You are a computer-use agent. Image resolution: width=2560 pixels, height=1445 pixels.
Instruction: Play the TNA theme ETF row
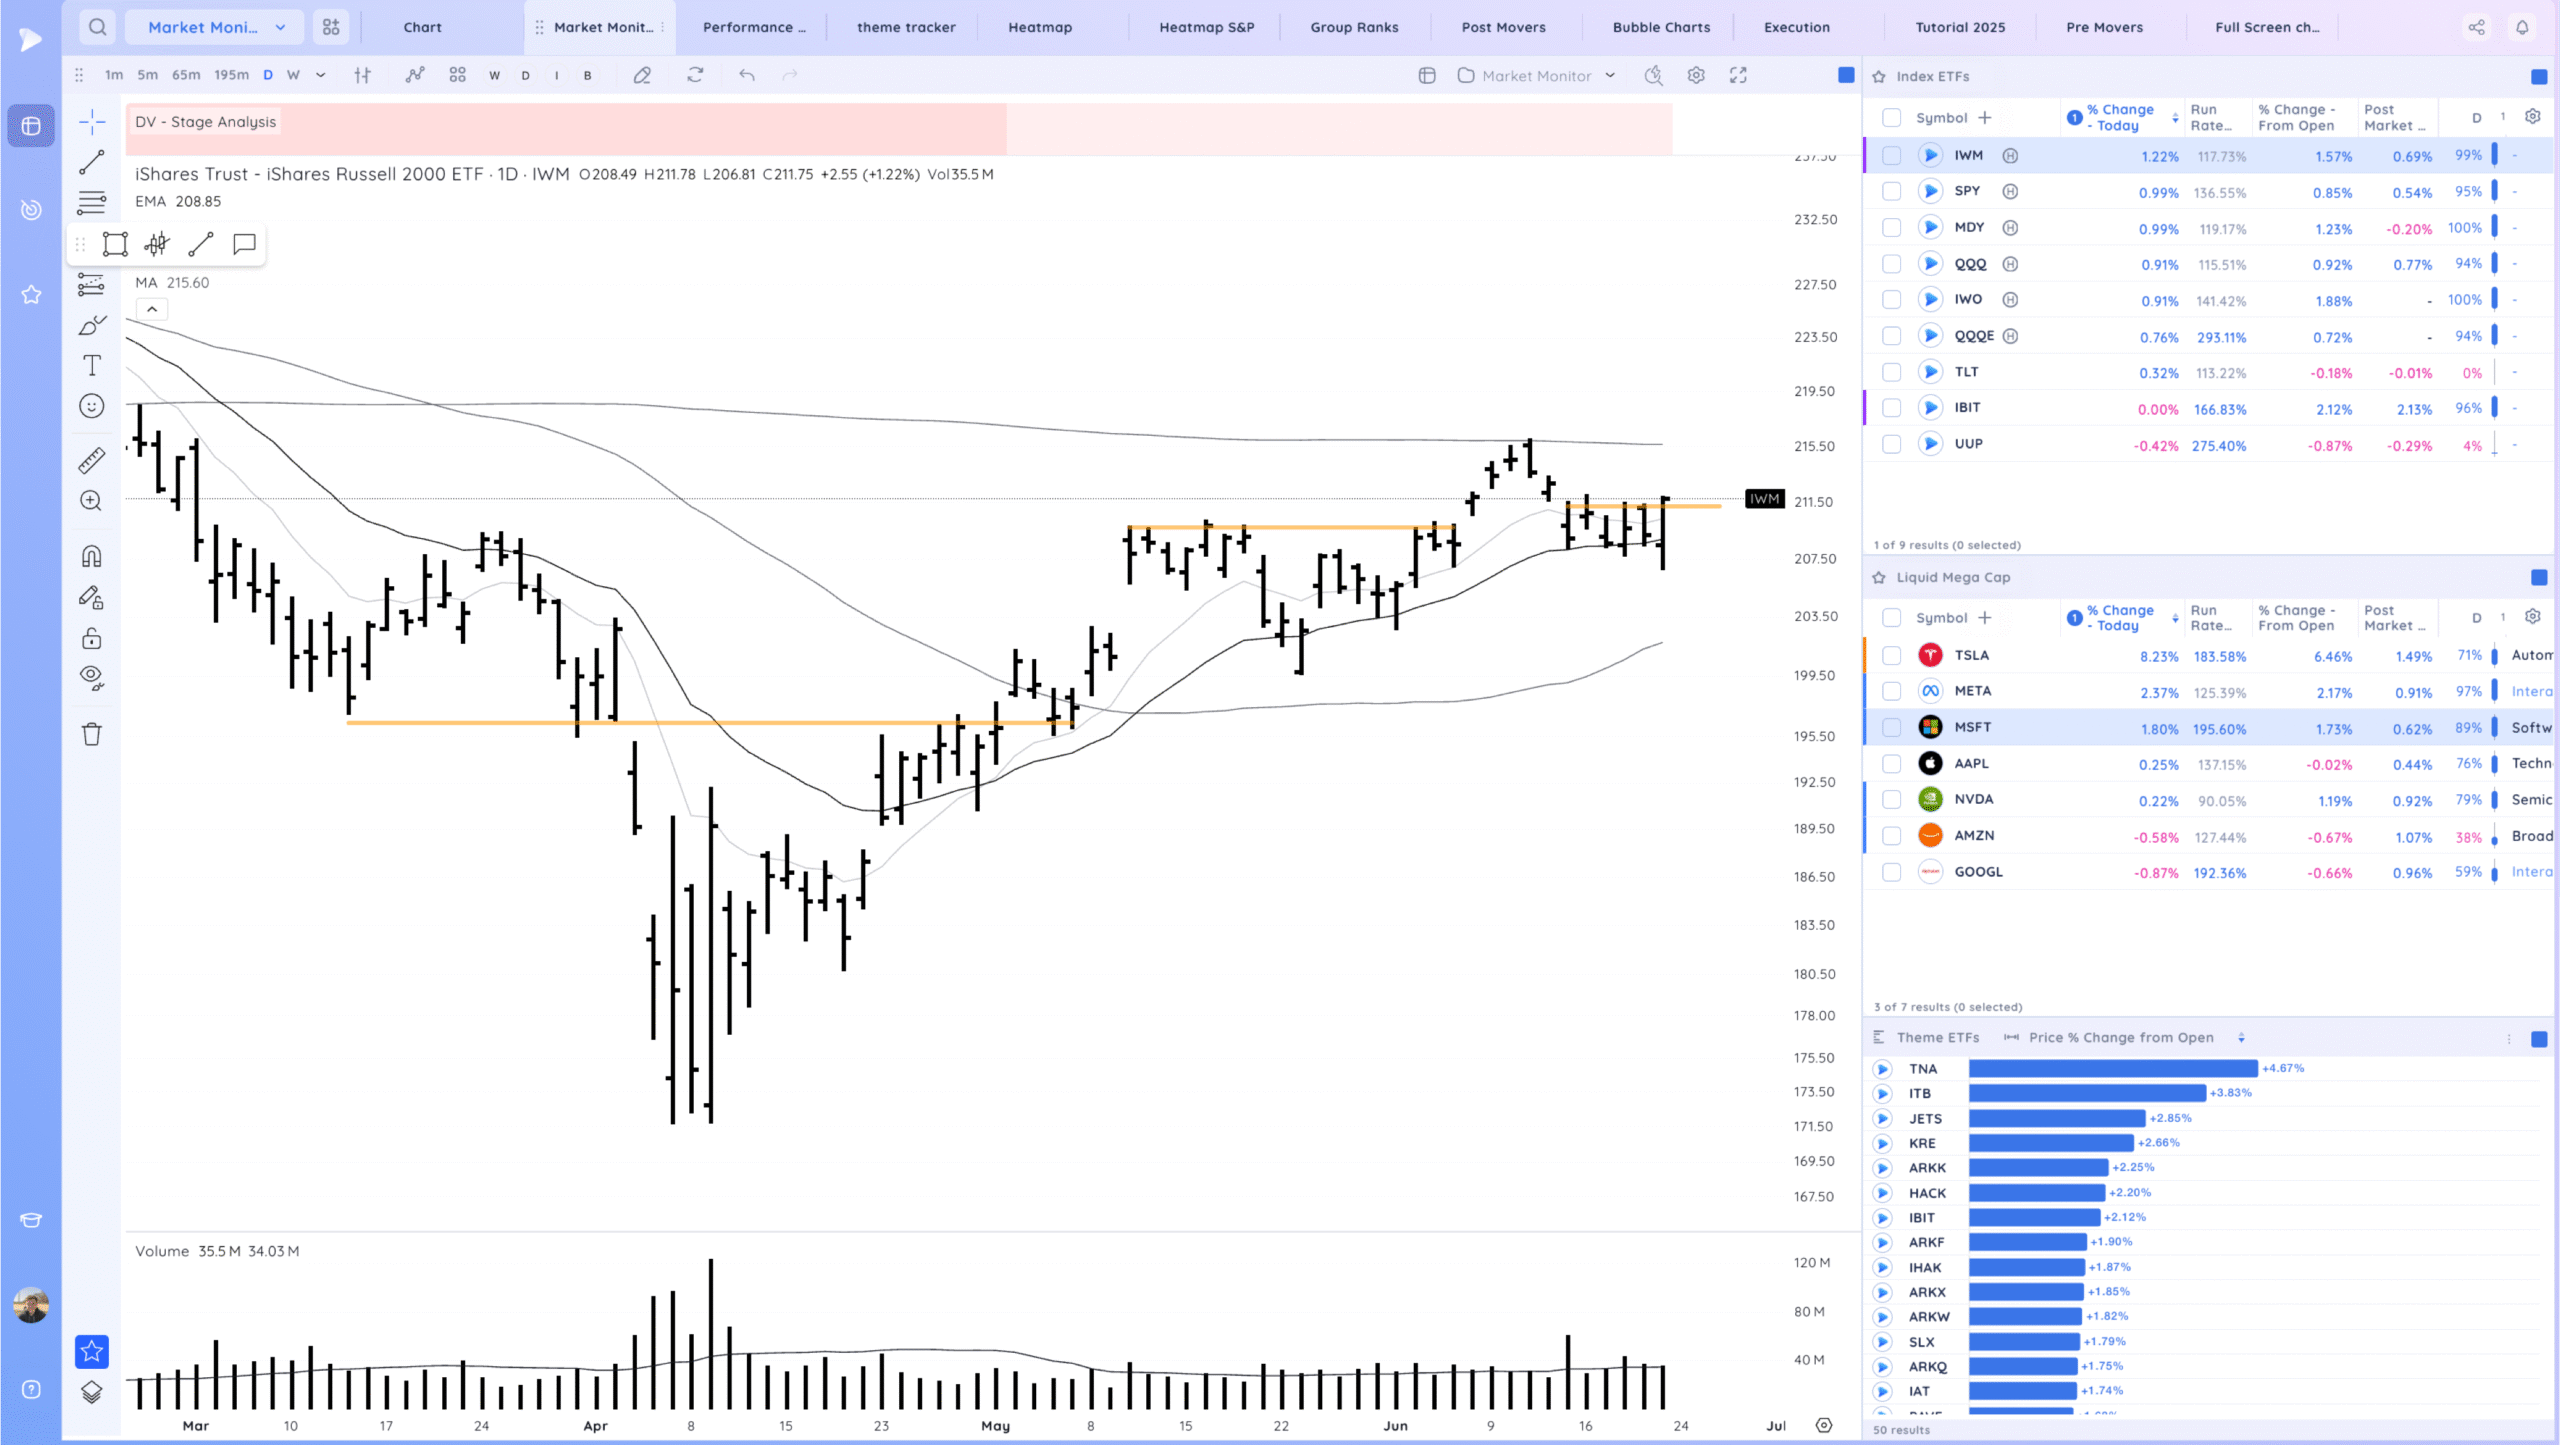point(1883,1069)
